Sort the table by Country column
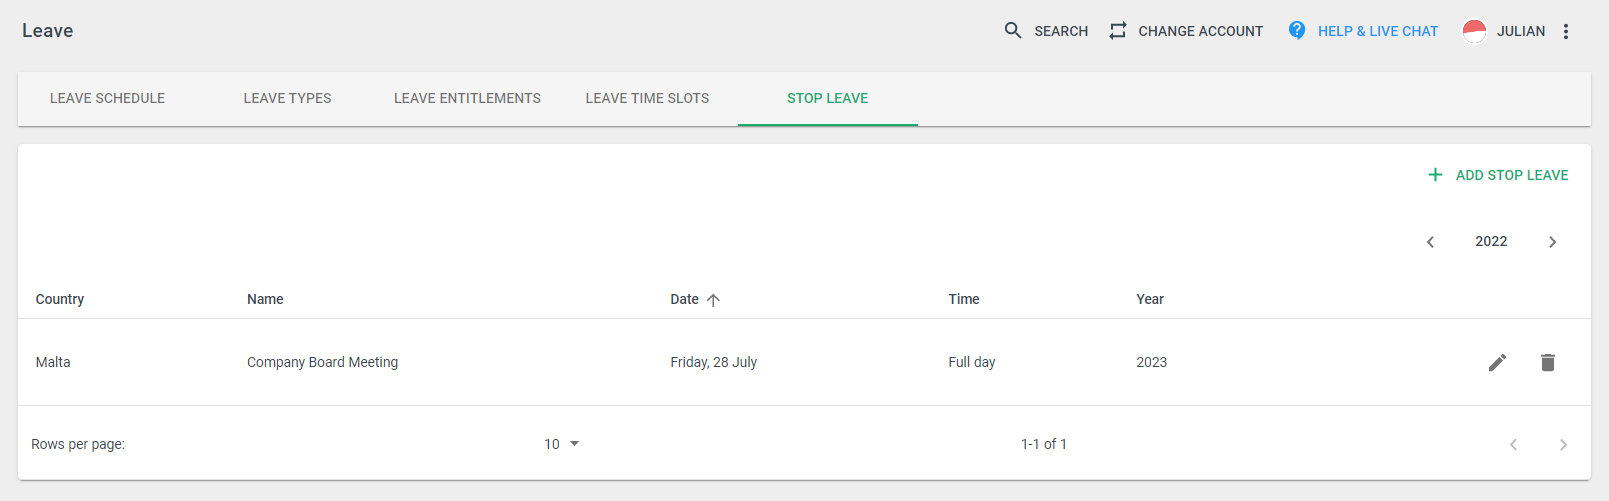Viewport: 1609px width, 501px height. pyautogui.click(x=60, y=299)
